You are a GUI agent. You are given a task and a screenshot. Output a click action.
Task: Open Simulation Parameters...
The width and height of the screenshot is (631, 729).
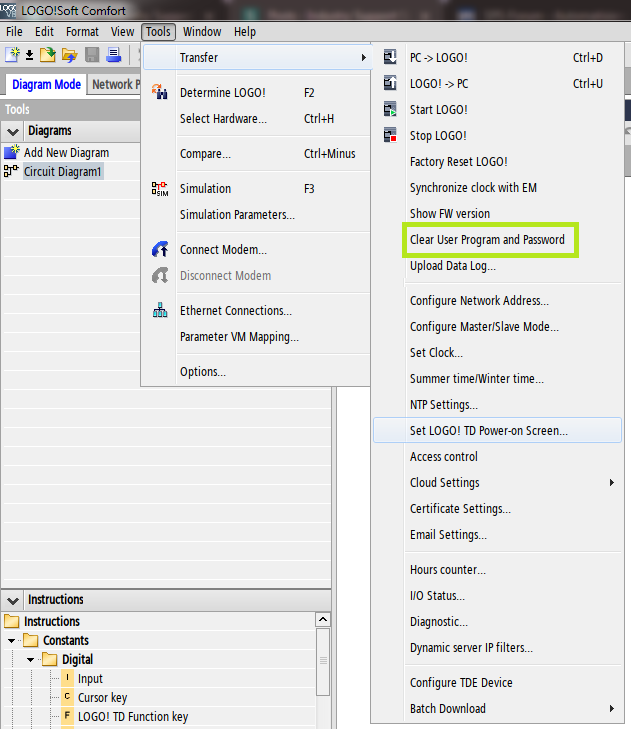click(258, 214)
